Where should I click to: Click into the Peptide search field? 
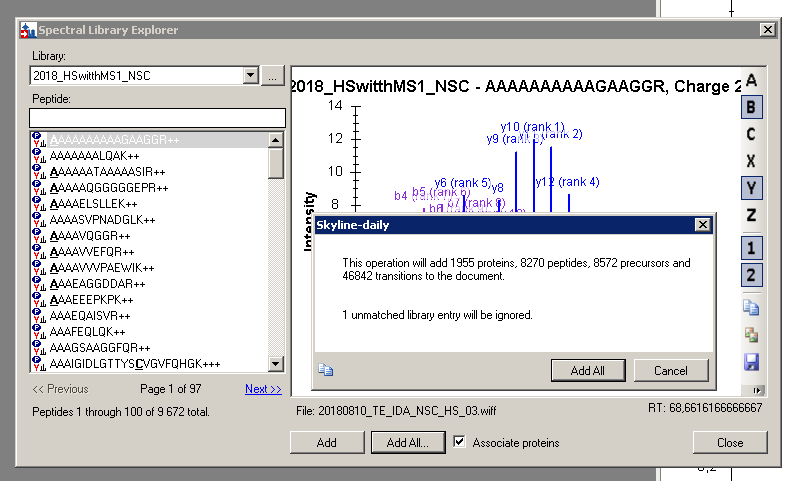point(156,118)
